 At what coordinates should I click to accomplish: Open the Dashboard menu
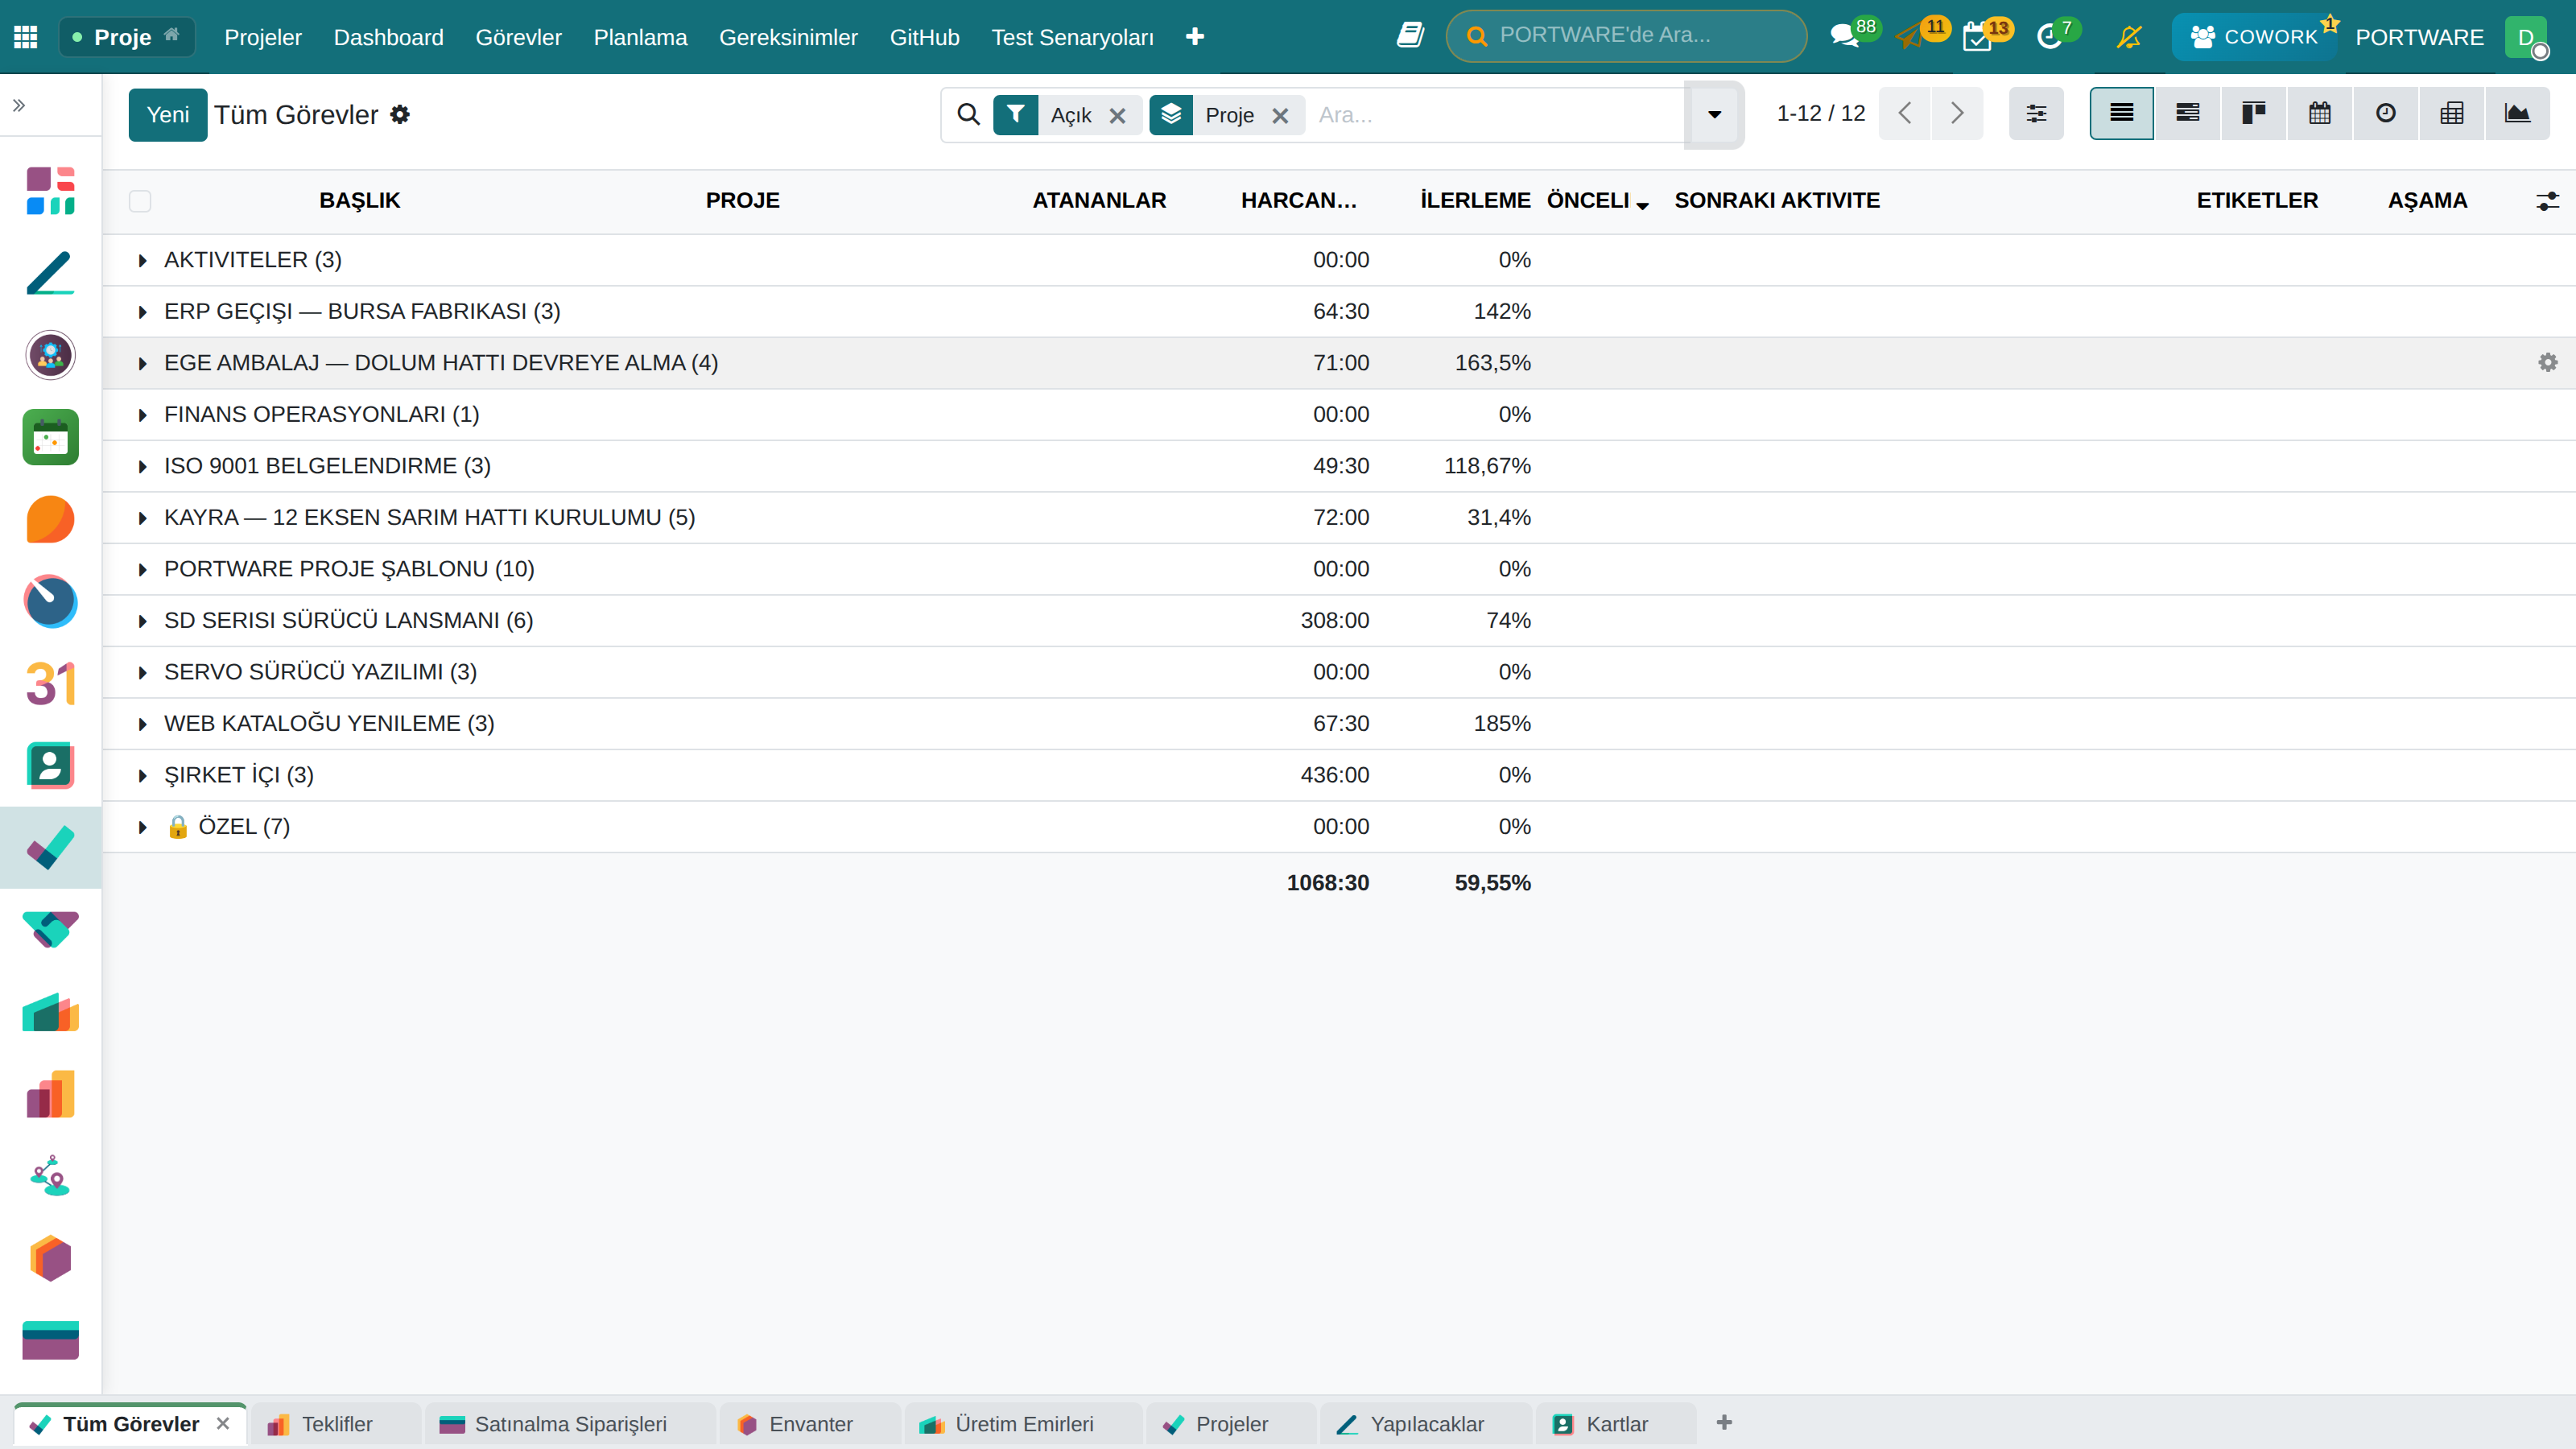pyautogui.click(x=388, y=37)
